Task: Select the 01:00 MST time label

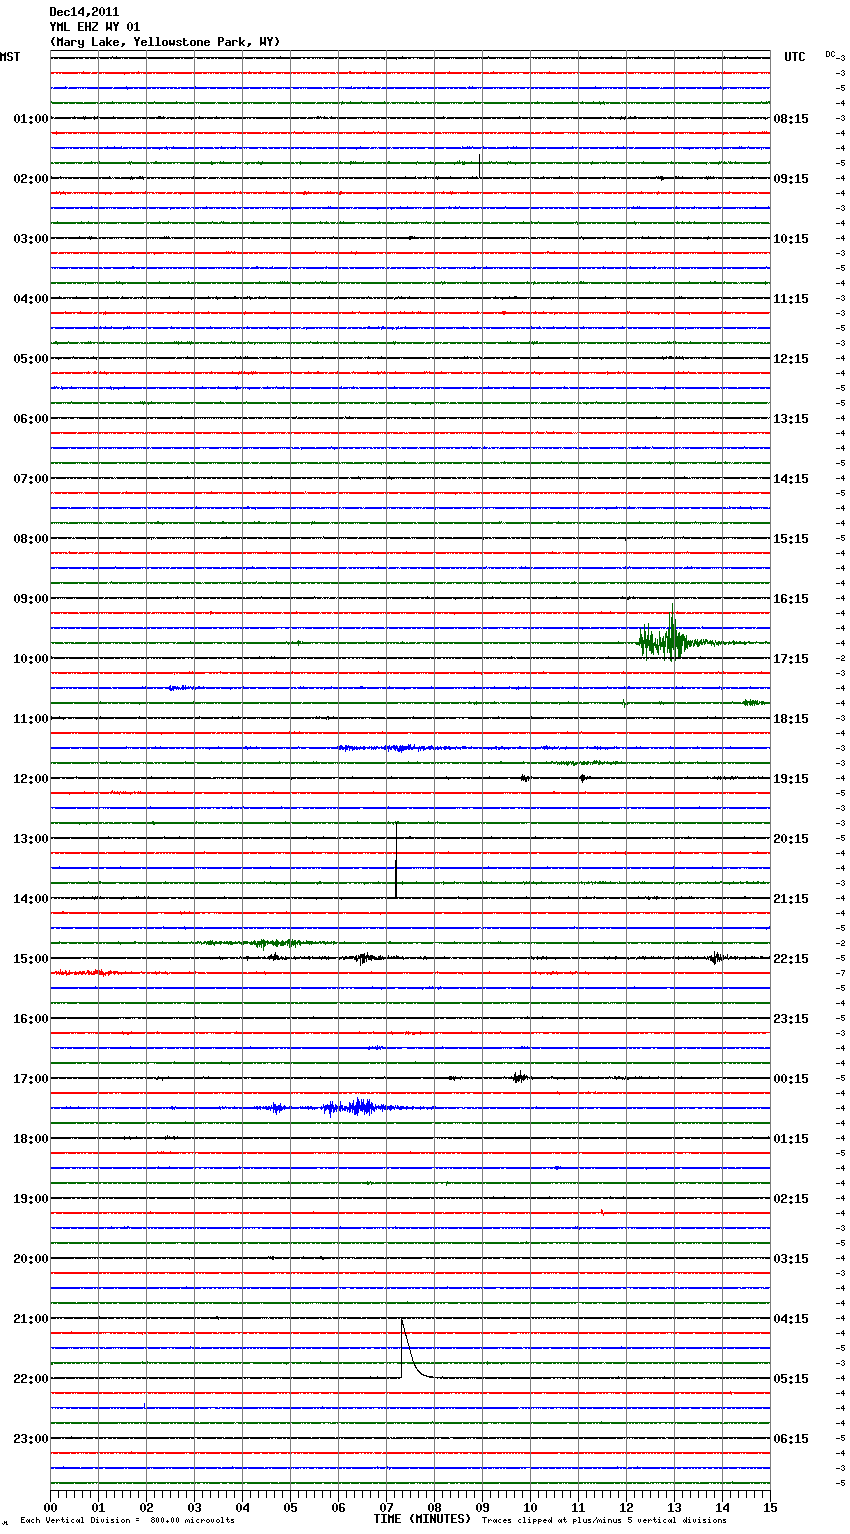Action: (x=31, y=119)
